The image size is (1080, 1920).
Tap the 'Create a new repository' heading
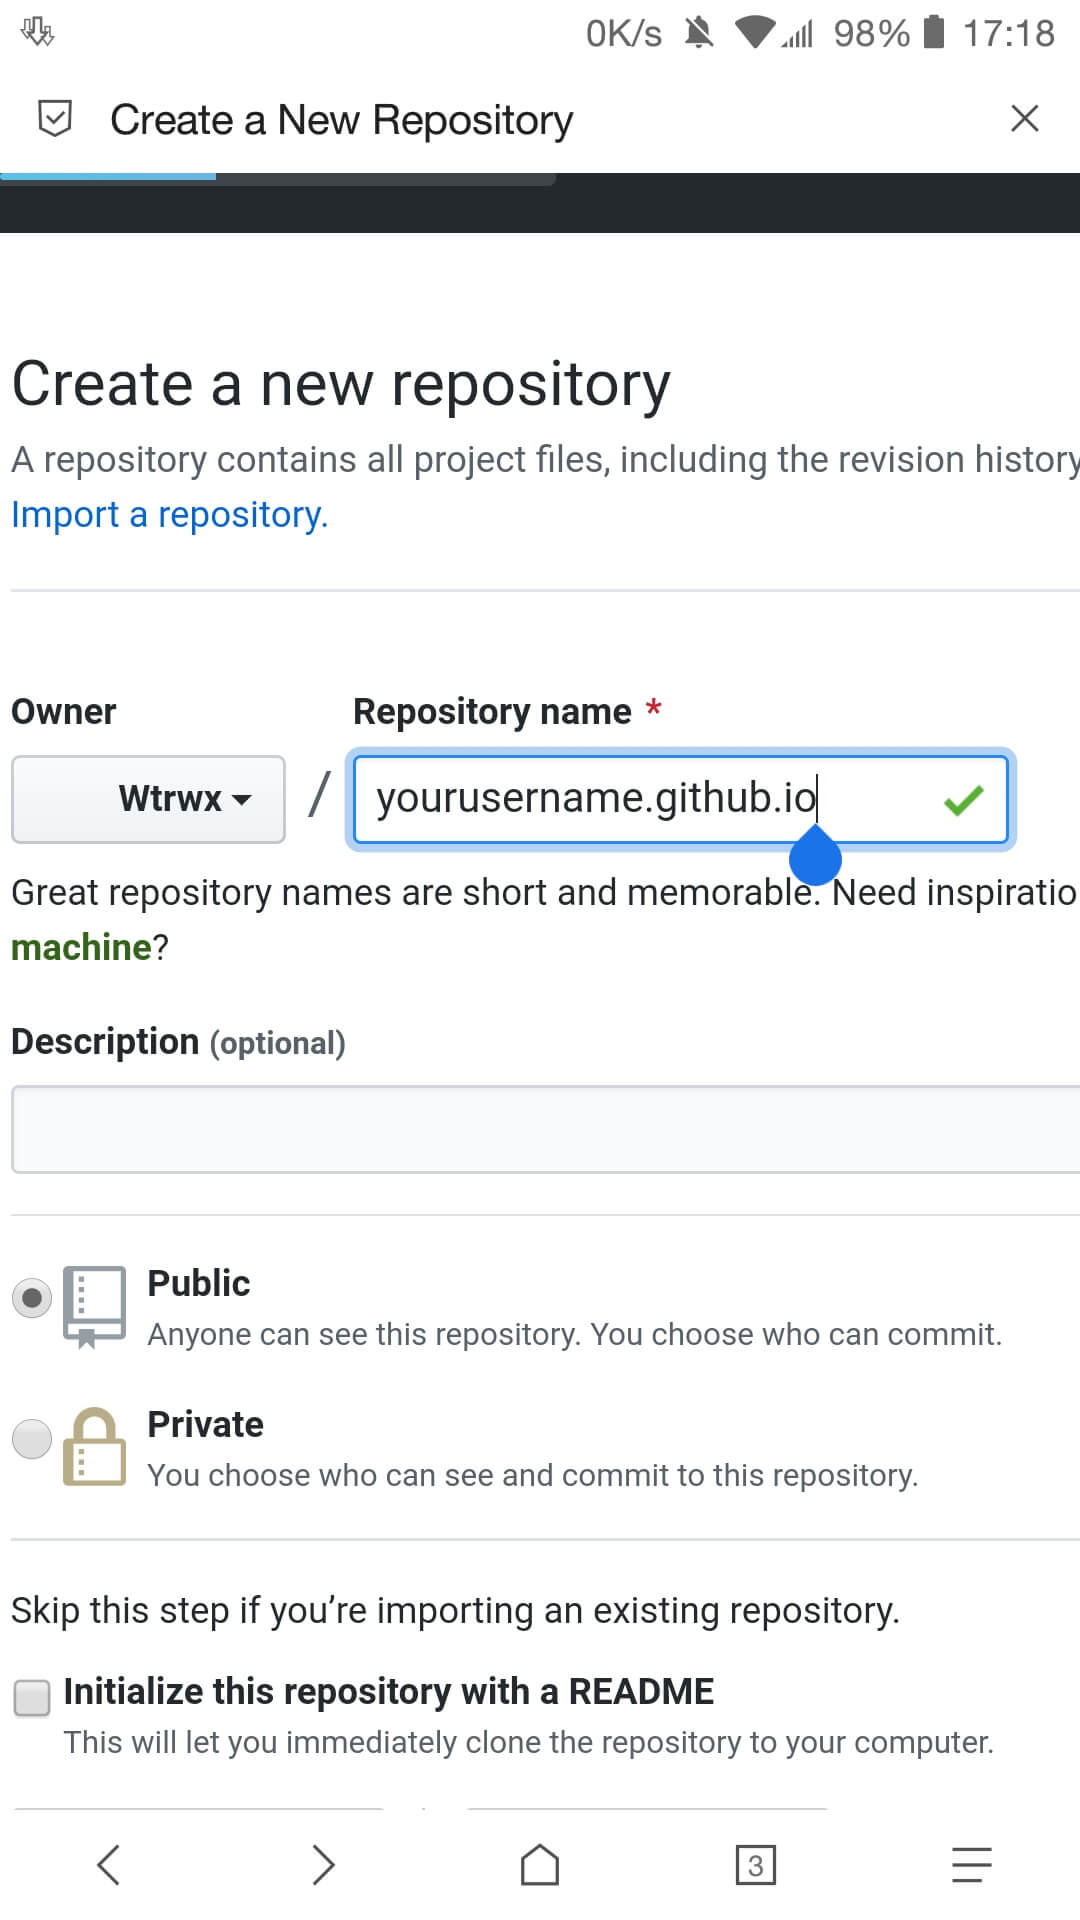click(341, 384)
